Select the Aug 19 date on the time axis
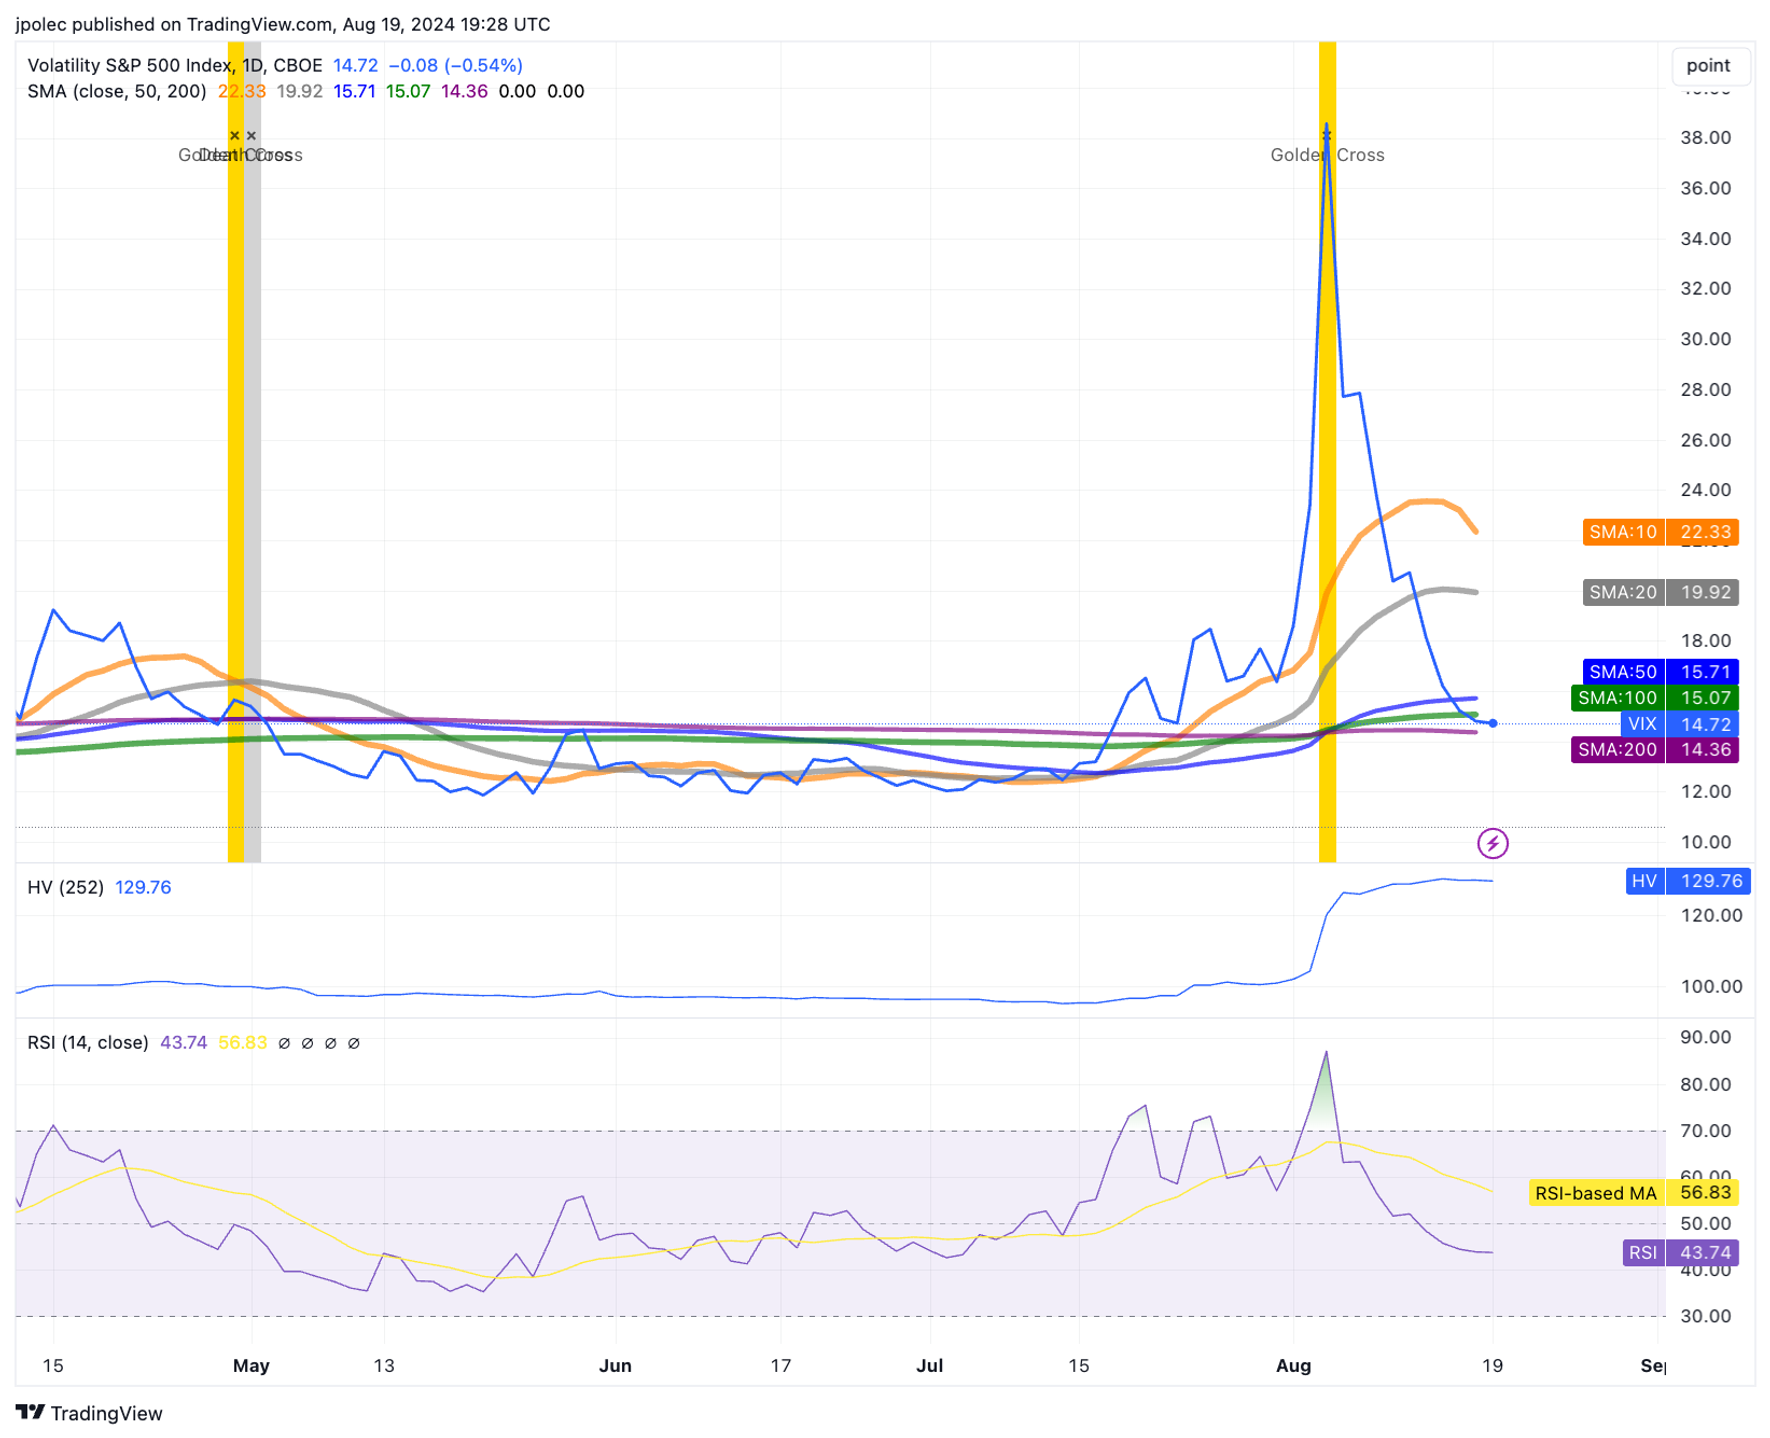The width and height of the screenshot is (1770, 1438). click(x=1493, y=1365)
